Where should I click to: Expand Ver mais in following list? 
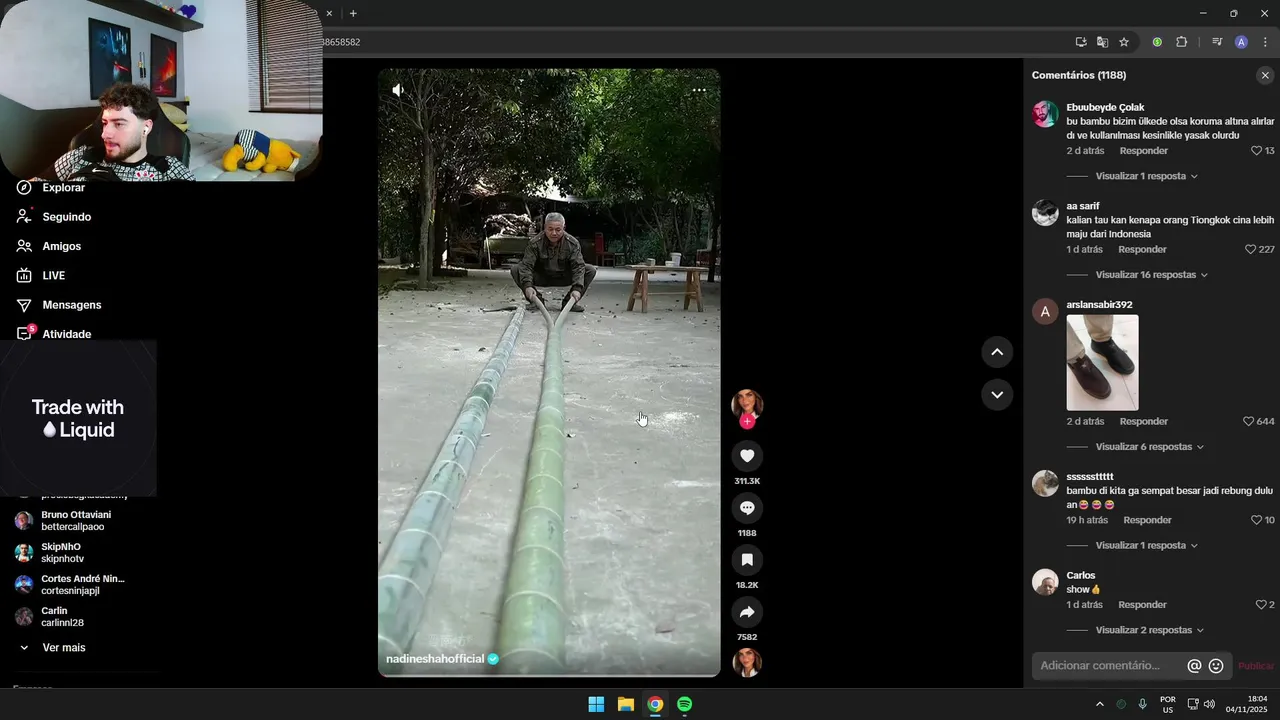pos(63,648)
